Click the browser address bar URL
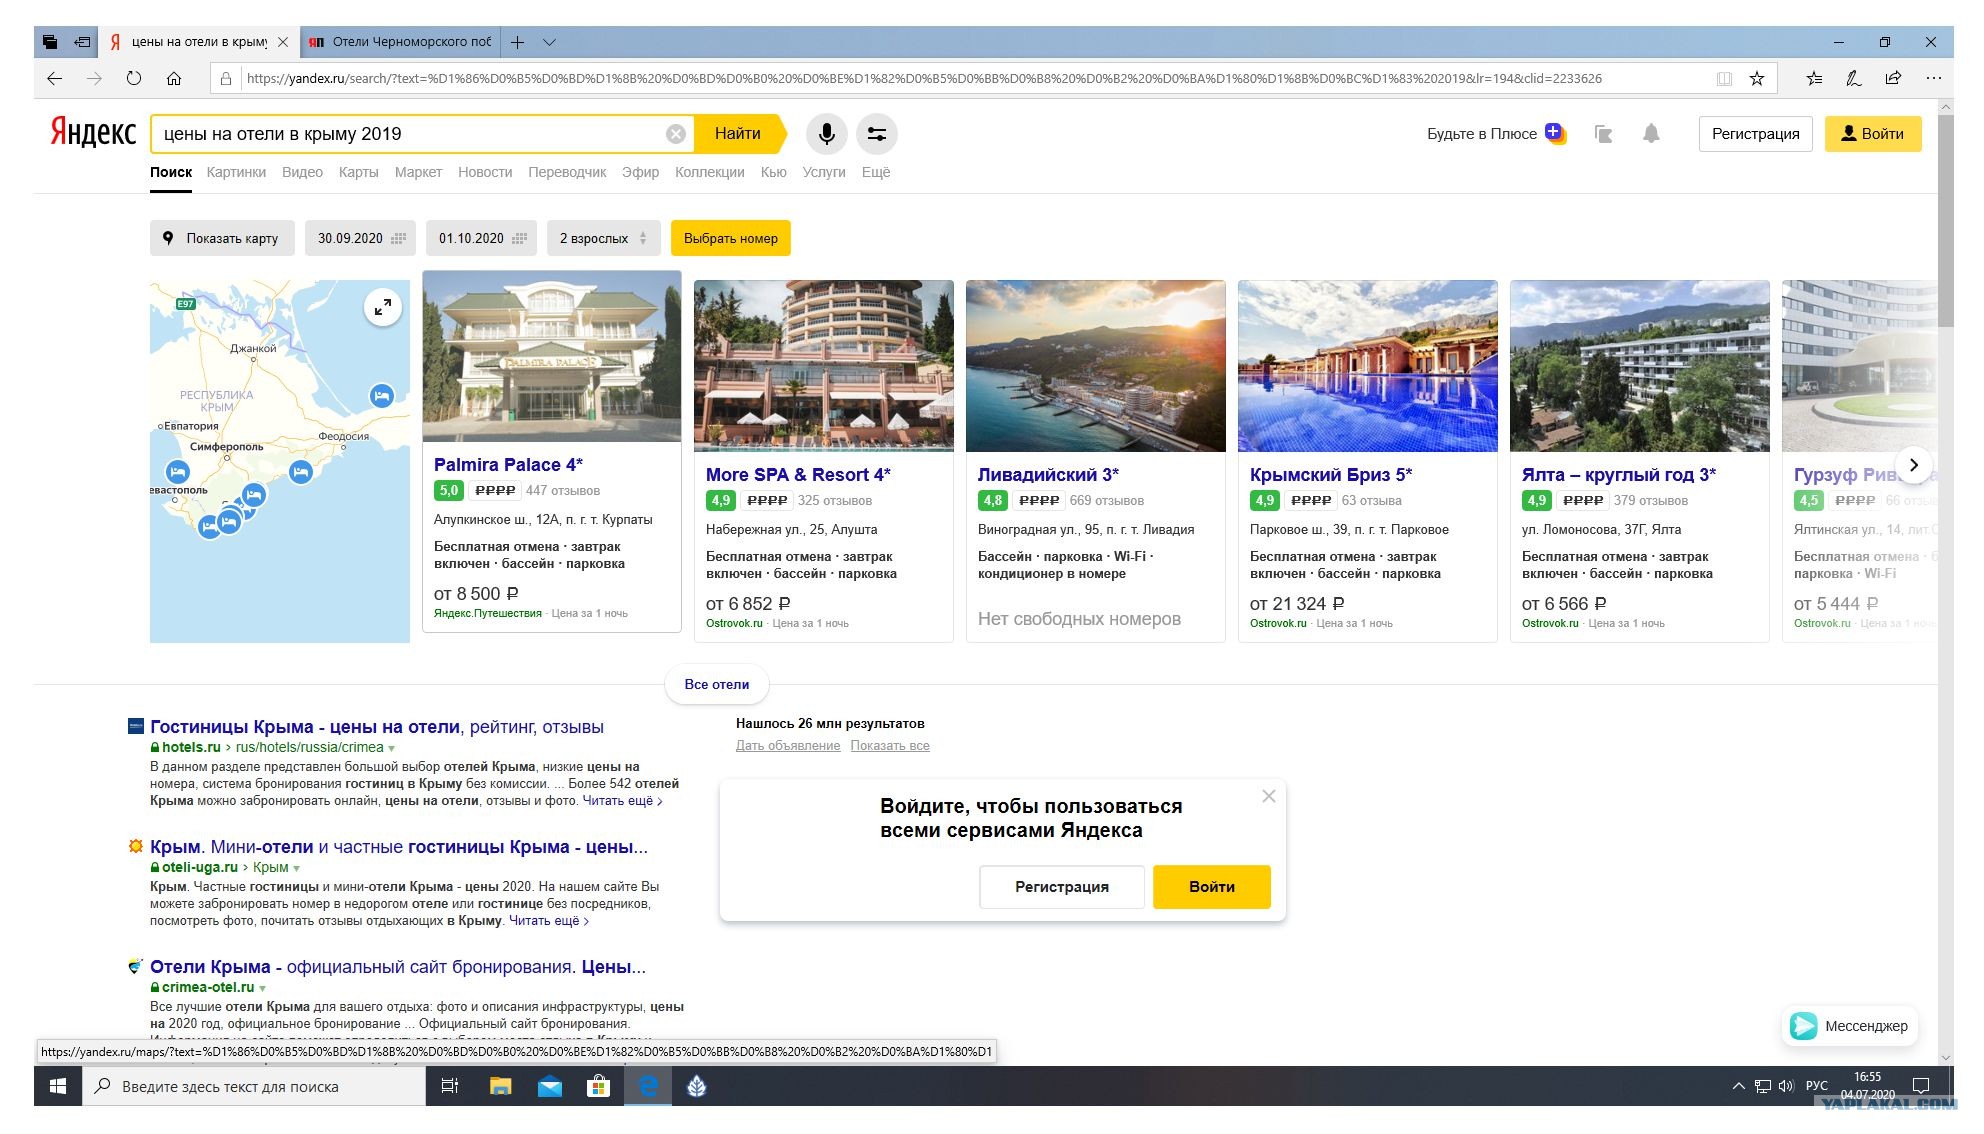The height and width of the screenshot is (1134, 1984). [x=924, y=78]
